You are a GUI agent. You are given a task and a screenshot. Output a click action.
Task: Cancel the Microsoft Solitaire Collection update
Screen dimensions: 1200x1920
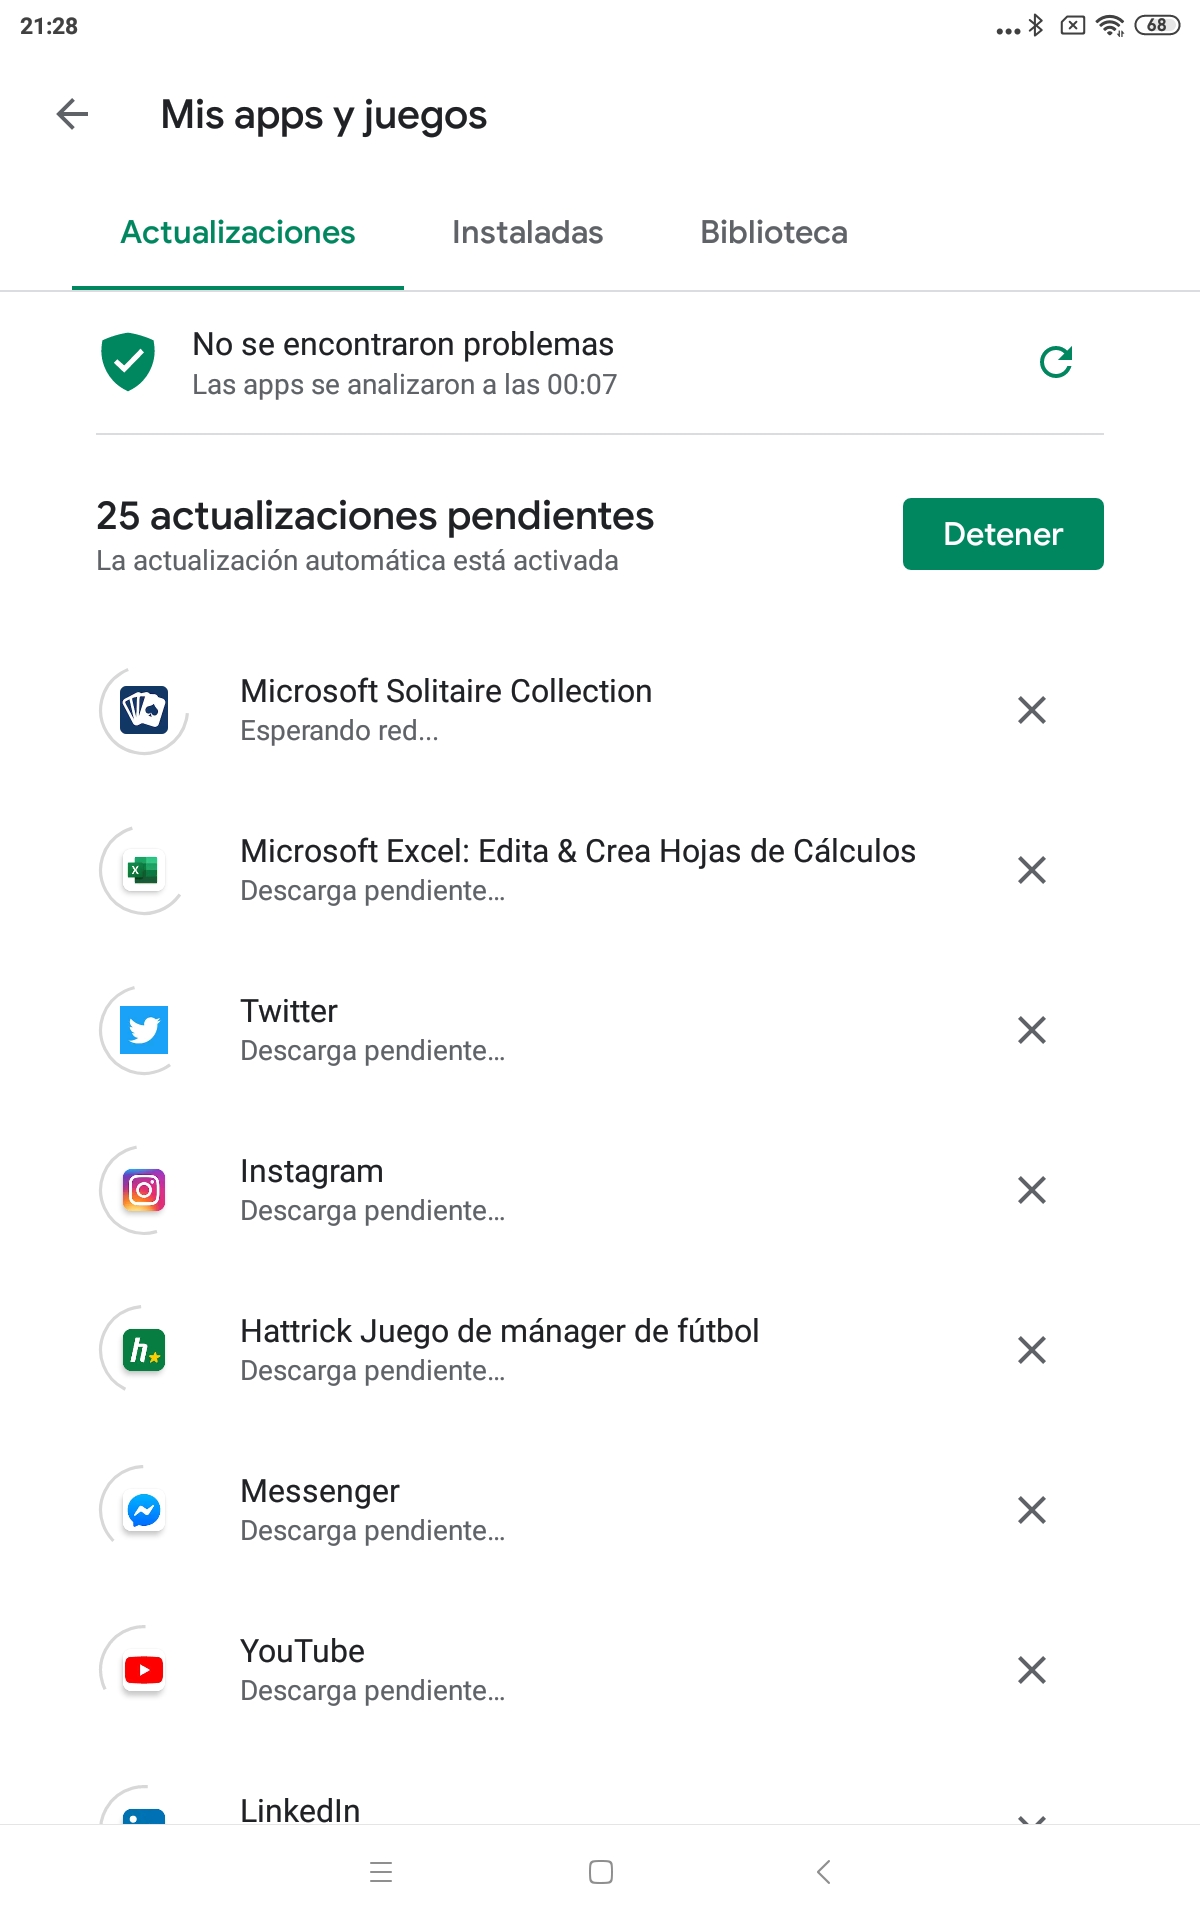click(1032, 710)
